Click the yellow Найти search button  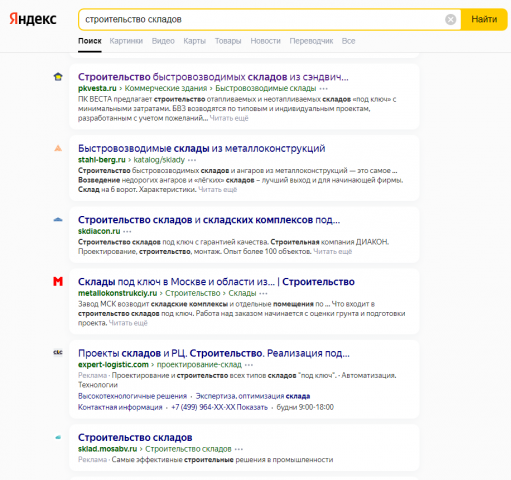coord(484,19)
